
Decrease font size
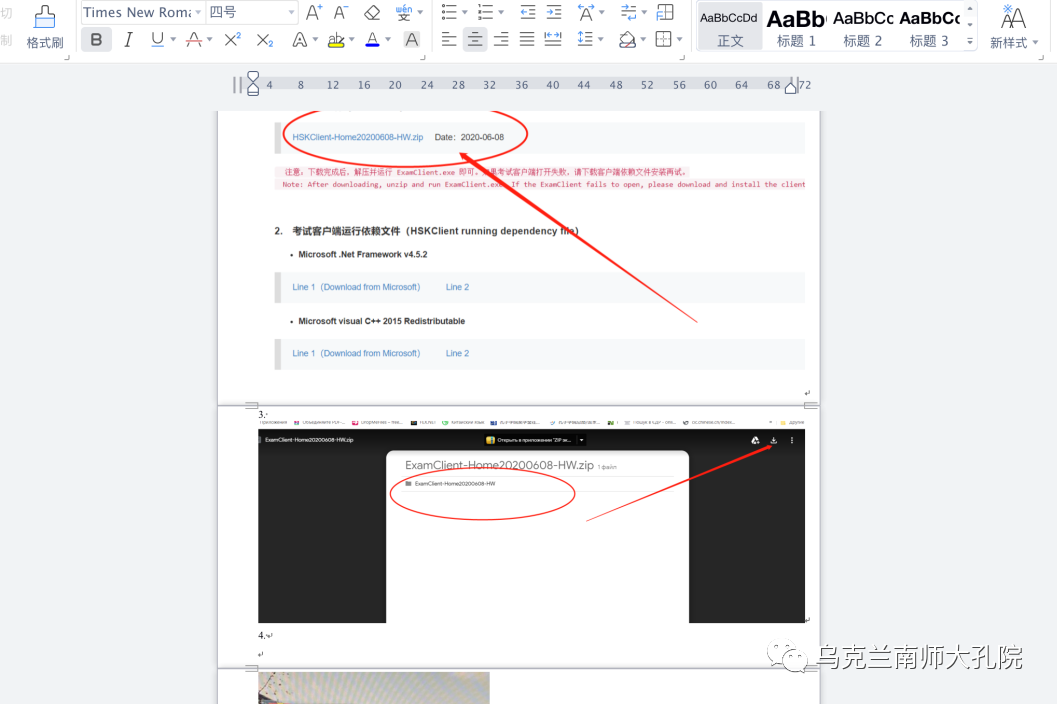point(340,12)
